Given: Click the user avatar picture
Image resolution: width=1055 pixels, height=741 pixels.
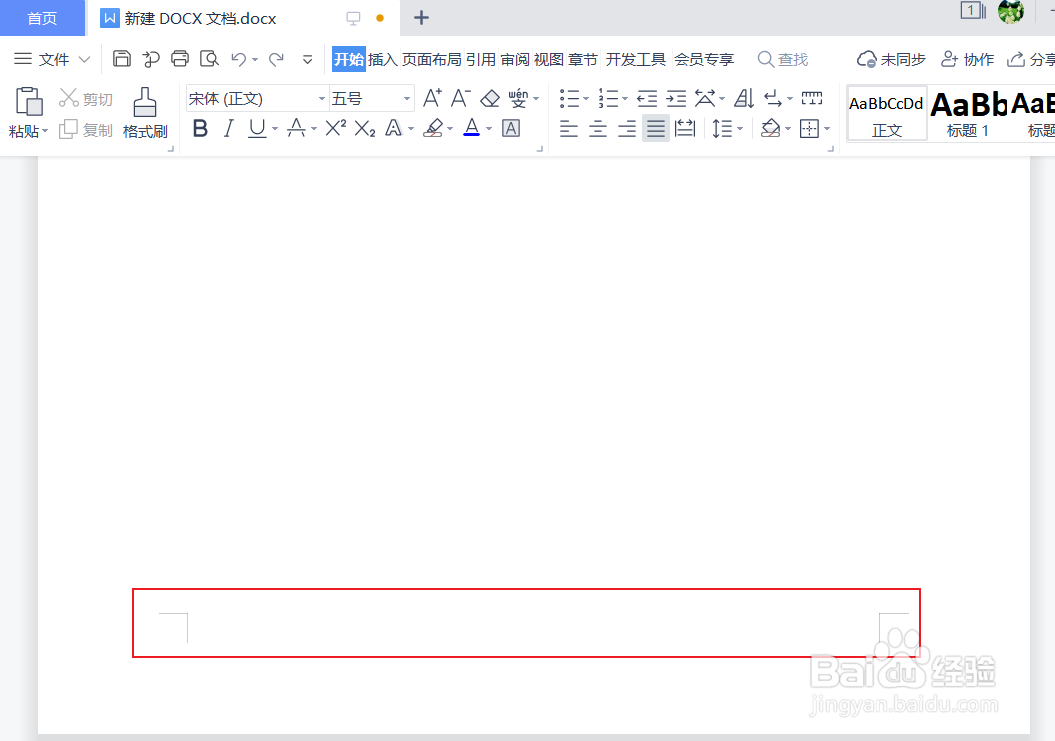Looking at the screenshot, I should 1011,11.
